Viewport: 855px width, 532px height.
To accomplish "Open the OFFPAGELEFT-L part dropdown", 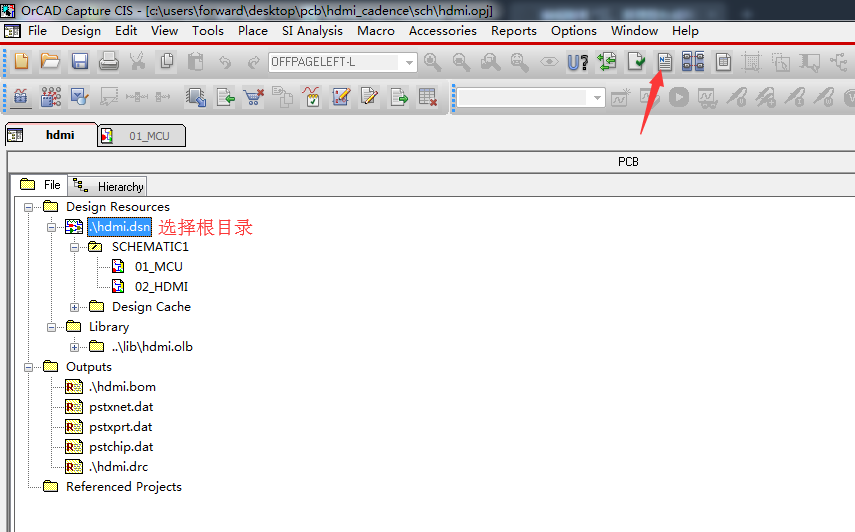I will pos(409,62).
